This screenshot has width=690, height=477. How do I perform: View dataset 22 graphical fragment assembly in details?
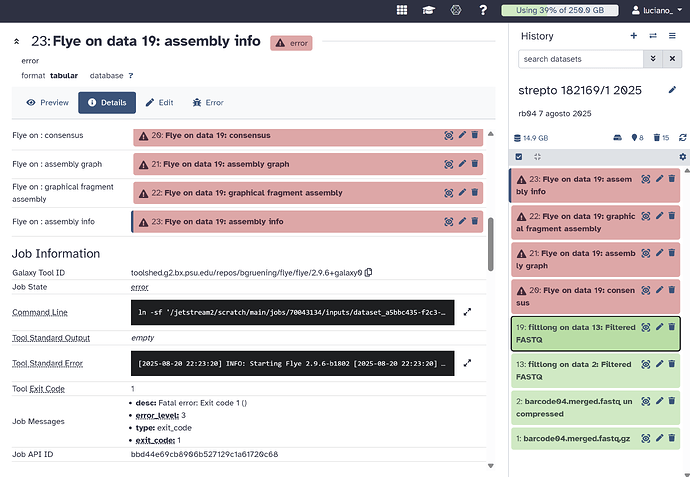tap(448, 193)
